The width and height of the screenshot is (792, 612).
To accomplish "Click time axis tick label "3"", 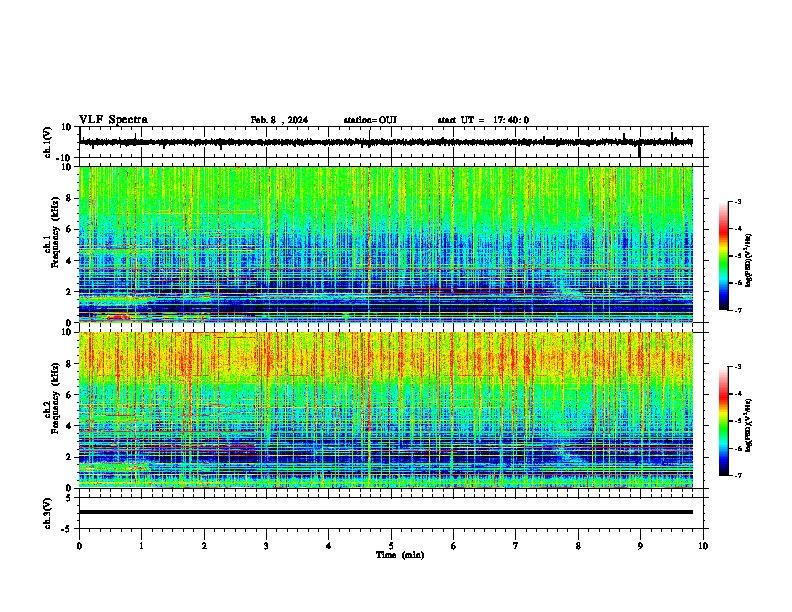I will [266, 546].
